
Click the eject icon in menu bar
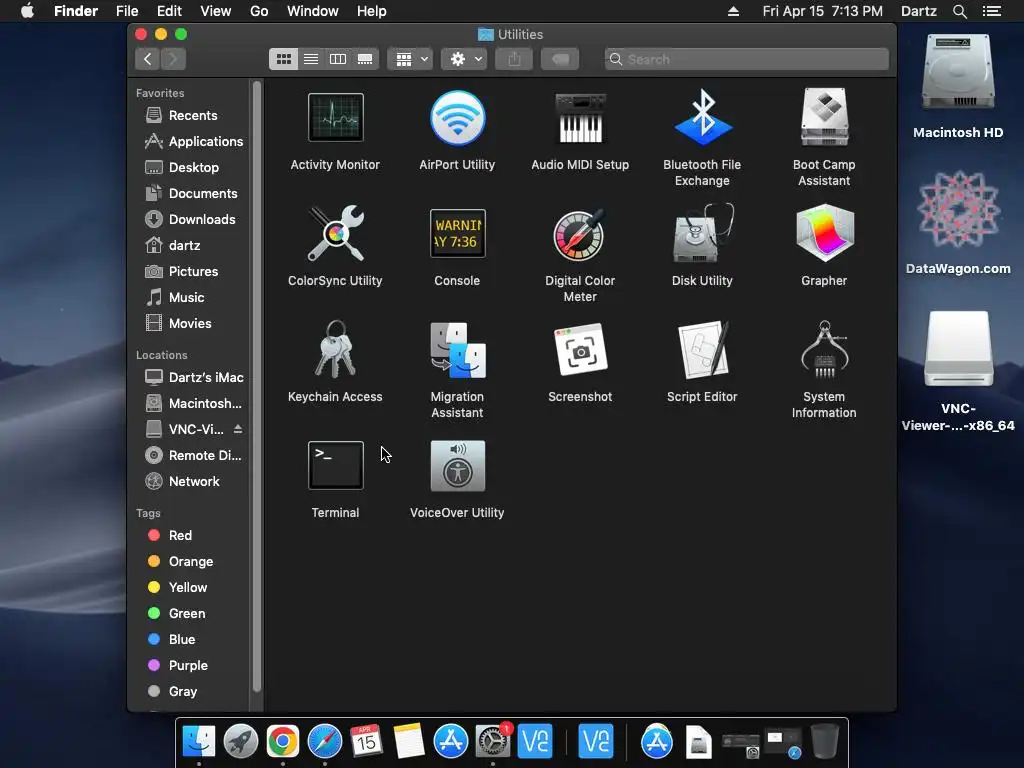[x=733, y=11]
